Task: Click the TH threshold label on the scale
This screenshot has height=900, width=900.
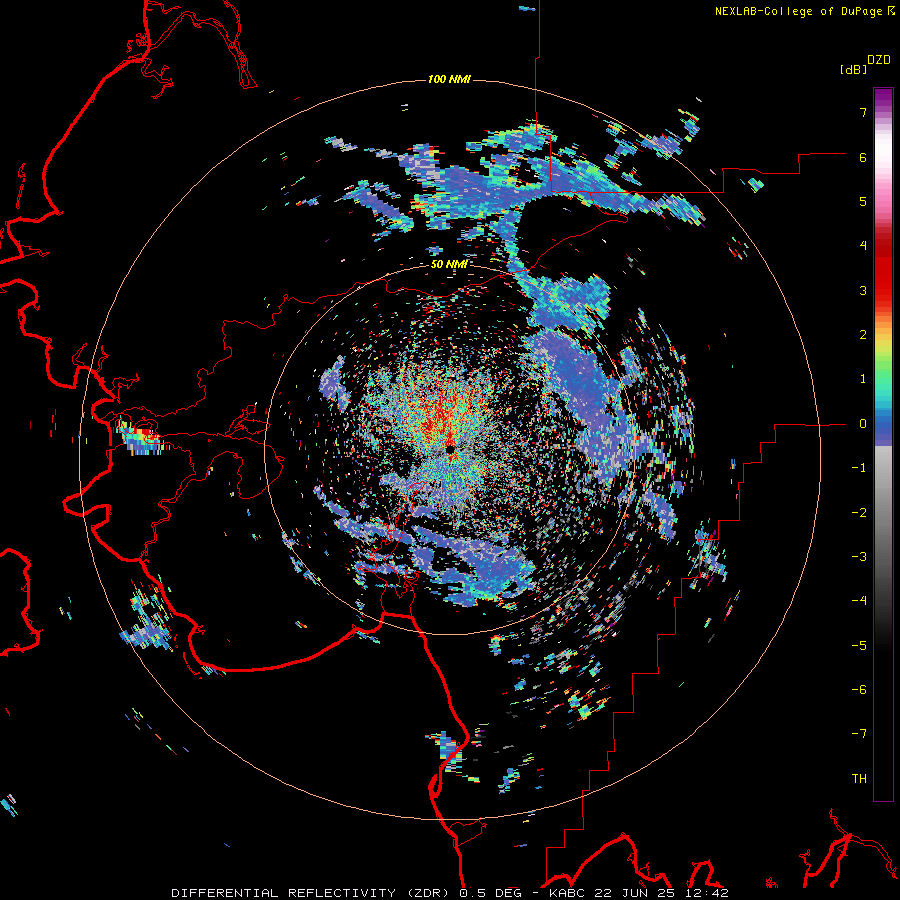Action: click(859, 779)
